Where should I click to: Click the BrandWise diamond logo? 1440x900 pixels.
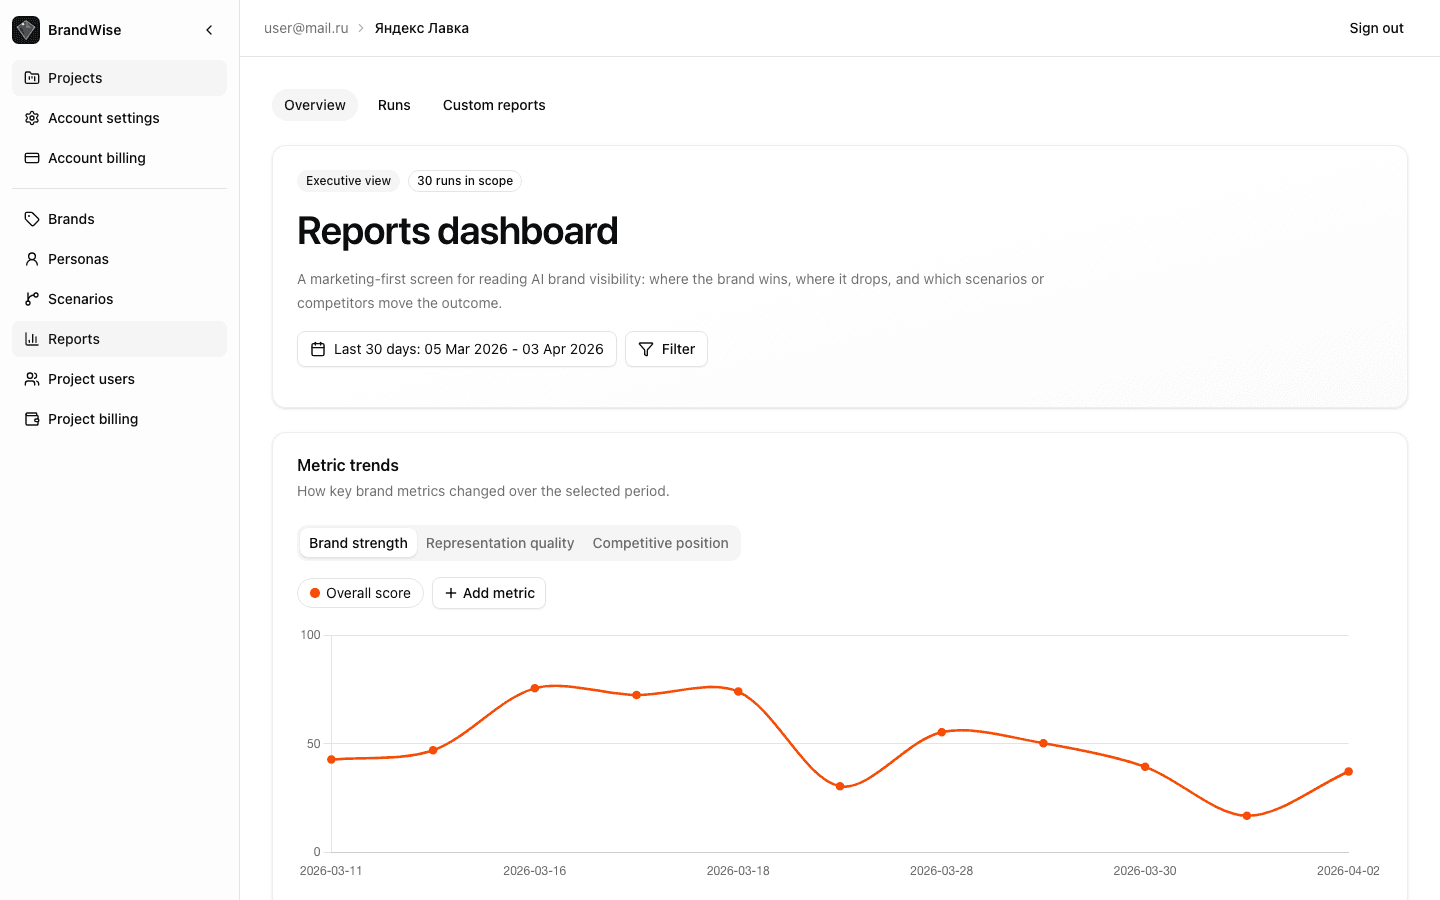point(25,29)
